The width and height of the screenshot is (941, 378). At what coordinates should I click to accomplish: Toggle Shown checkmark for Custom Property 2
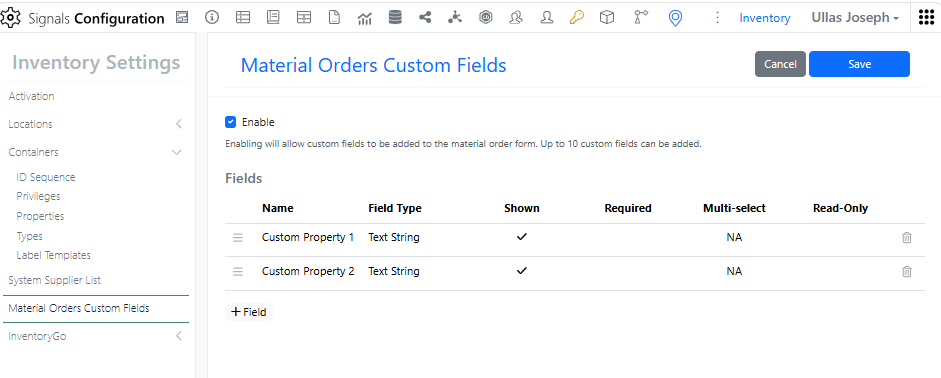coord(522,271)
